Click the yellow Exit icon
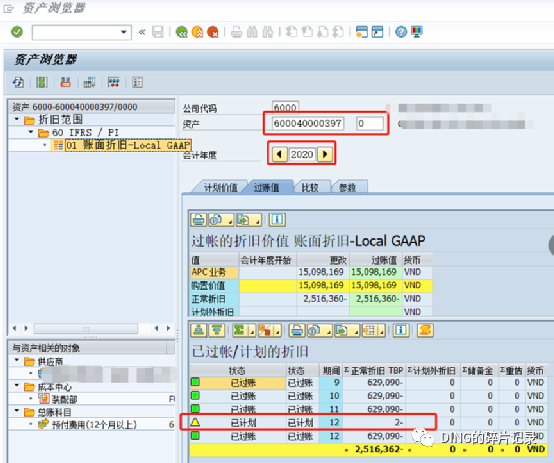This screenshot has height=463, width=554. 197,32
